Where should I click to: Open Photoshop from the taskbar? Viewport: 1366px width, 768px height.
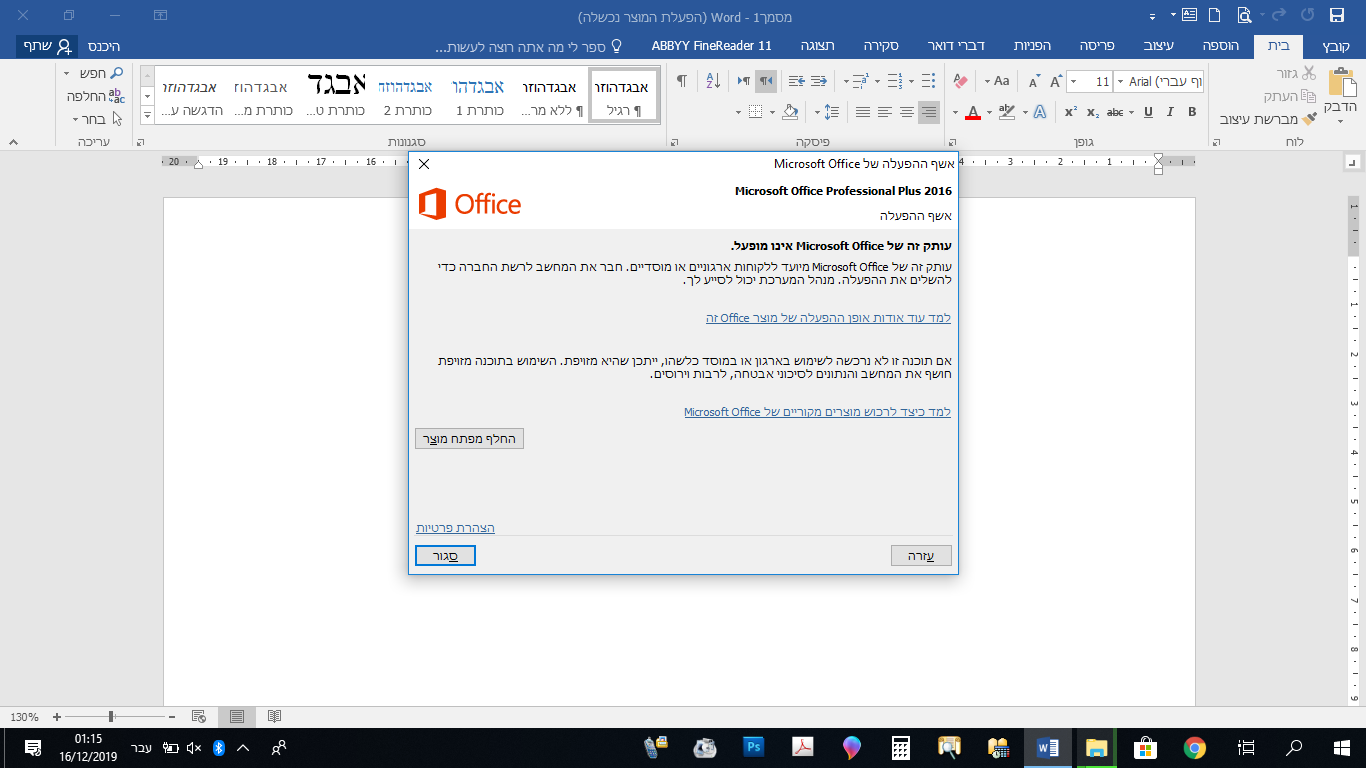coord(754,747)
